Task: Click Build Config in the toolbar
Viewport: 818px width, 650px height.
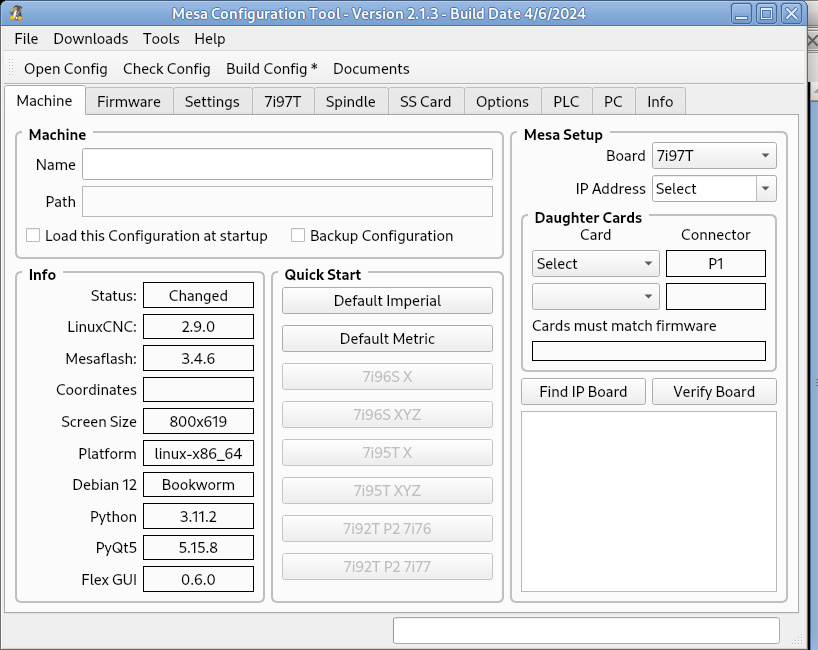Action: 272,69
